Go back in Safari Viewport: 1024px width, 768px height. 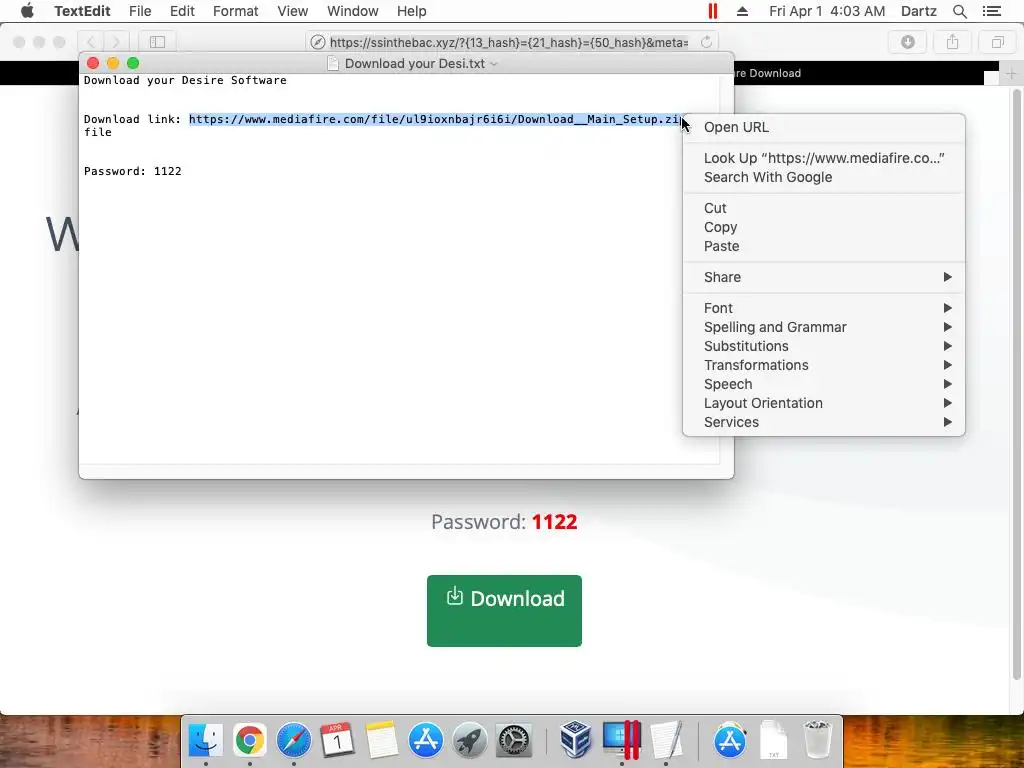(91, 42)
